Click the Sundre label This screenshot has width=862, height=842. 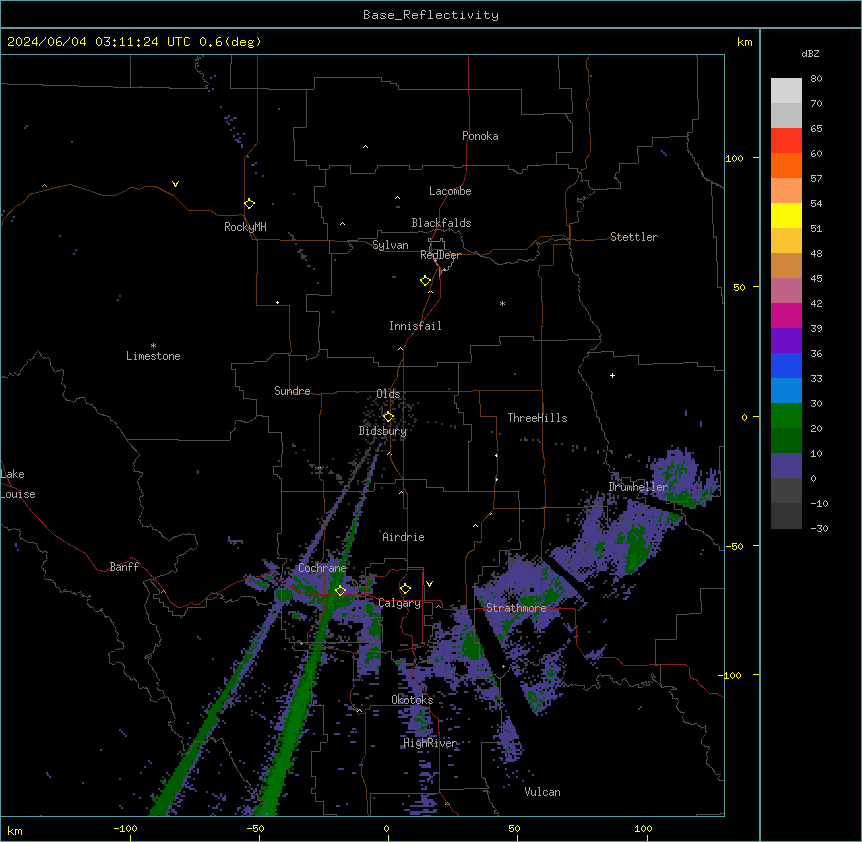292,391
